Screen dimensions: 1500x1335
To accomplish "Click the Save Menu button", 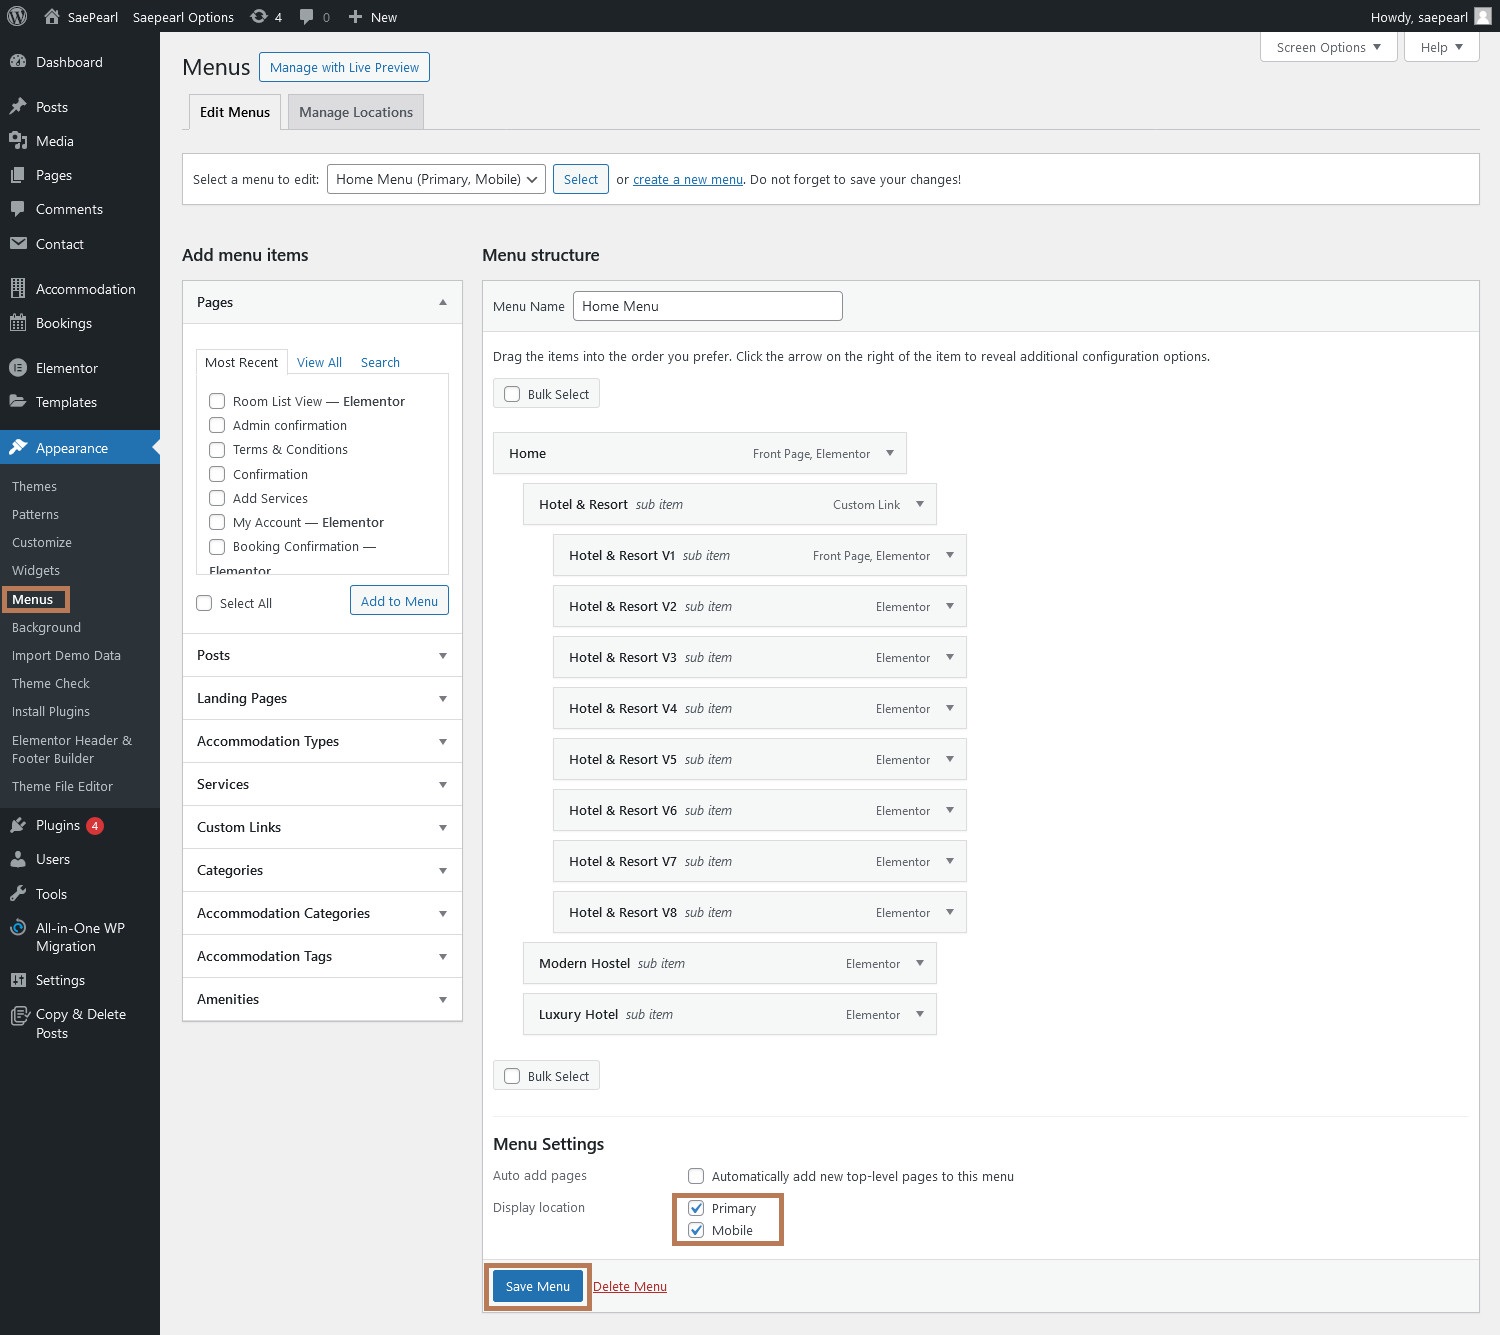I will [x=538, y=1286].
